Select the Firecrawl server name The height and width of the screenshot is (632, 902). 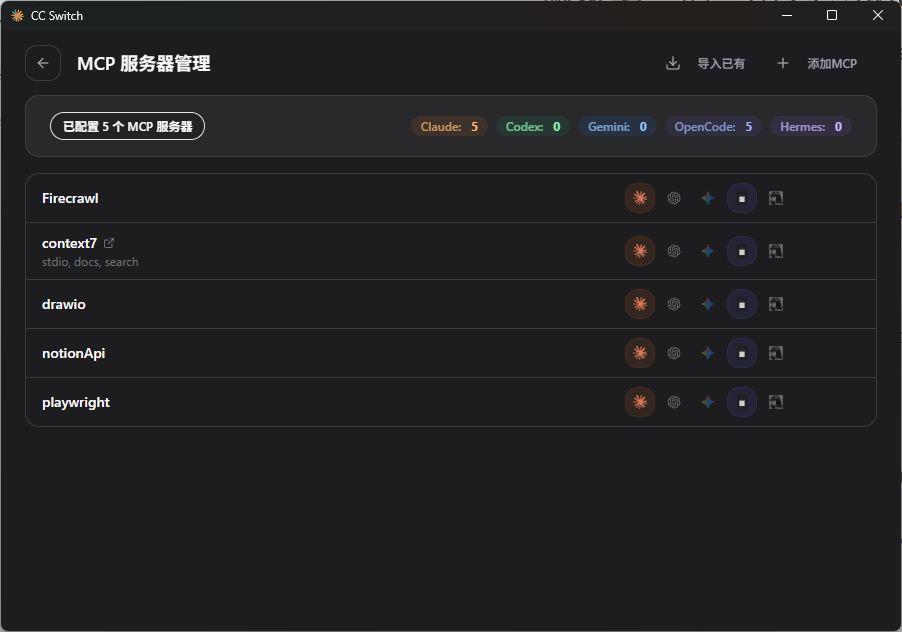coord(70,198)
